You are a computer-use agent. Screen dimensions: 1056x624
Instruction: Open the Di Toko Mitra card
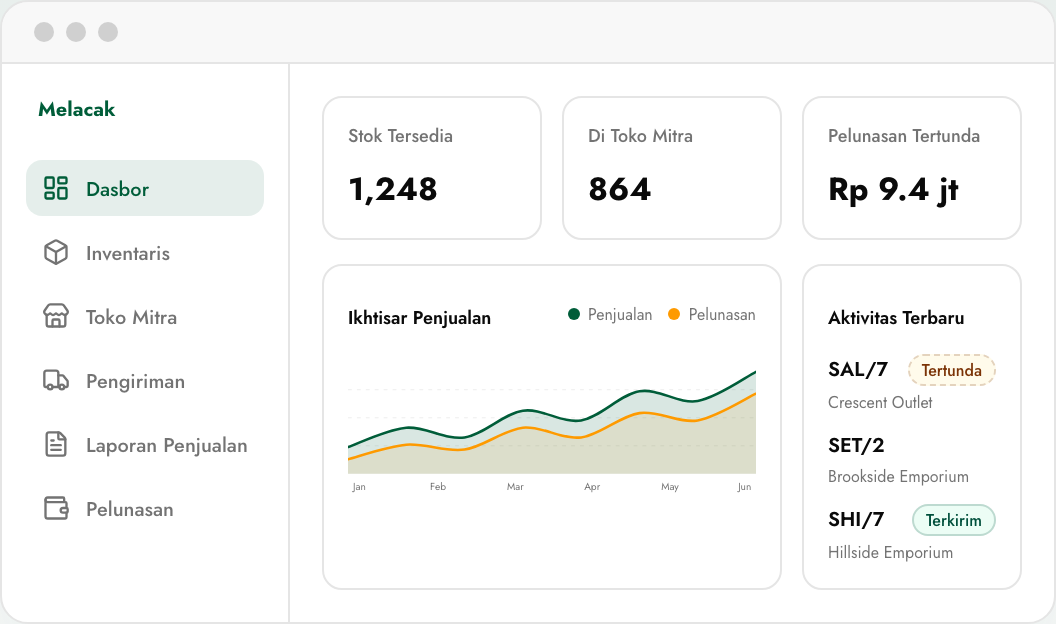[x=671, y=168]
